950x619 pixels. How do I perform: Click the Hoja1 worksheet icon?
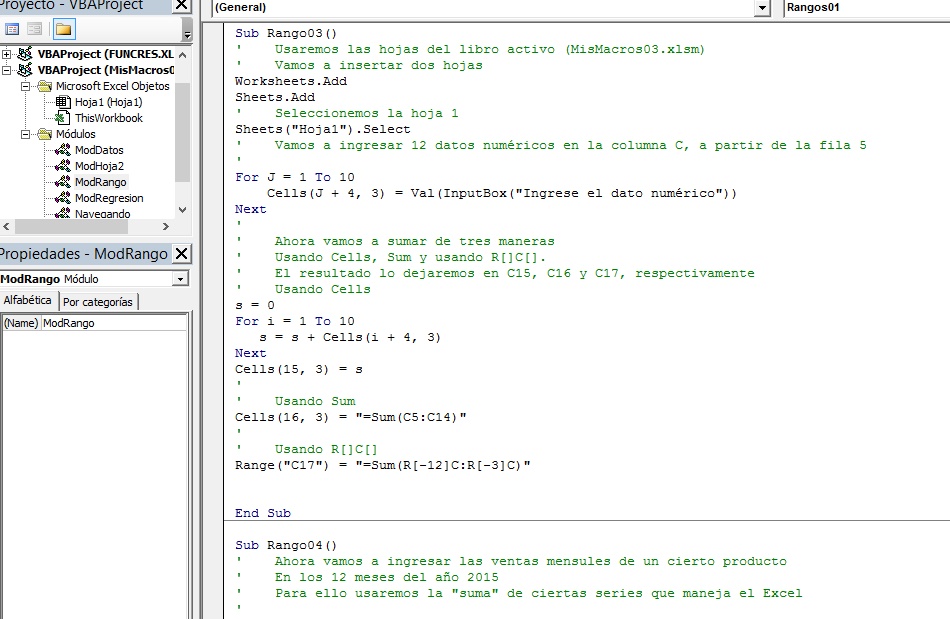coord(63,102)
